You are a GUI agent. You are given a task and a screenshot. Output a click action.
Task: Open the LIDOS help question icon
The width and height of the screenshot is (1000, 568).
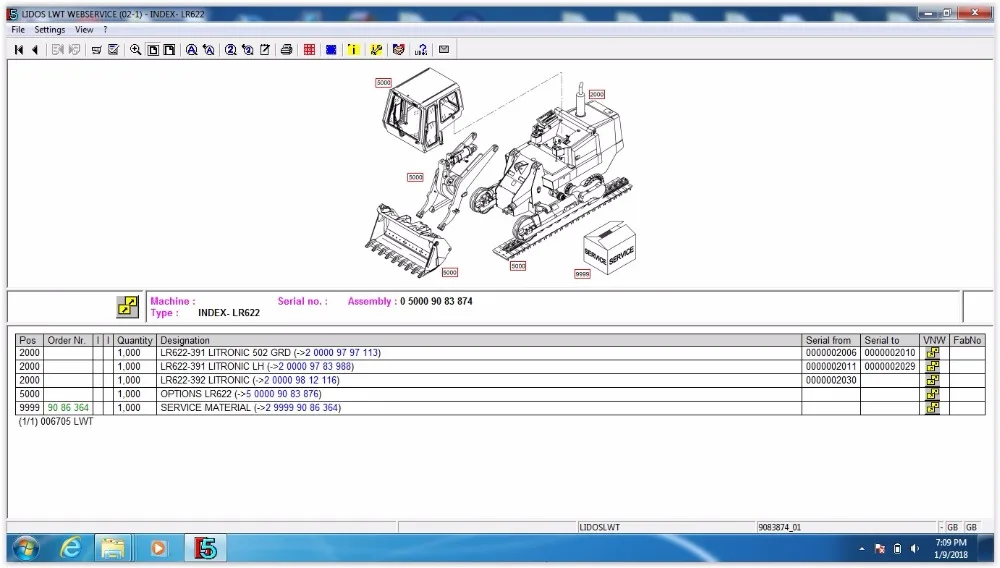[421, 50]
